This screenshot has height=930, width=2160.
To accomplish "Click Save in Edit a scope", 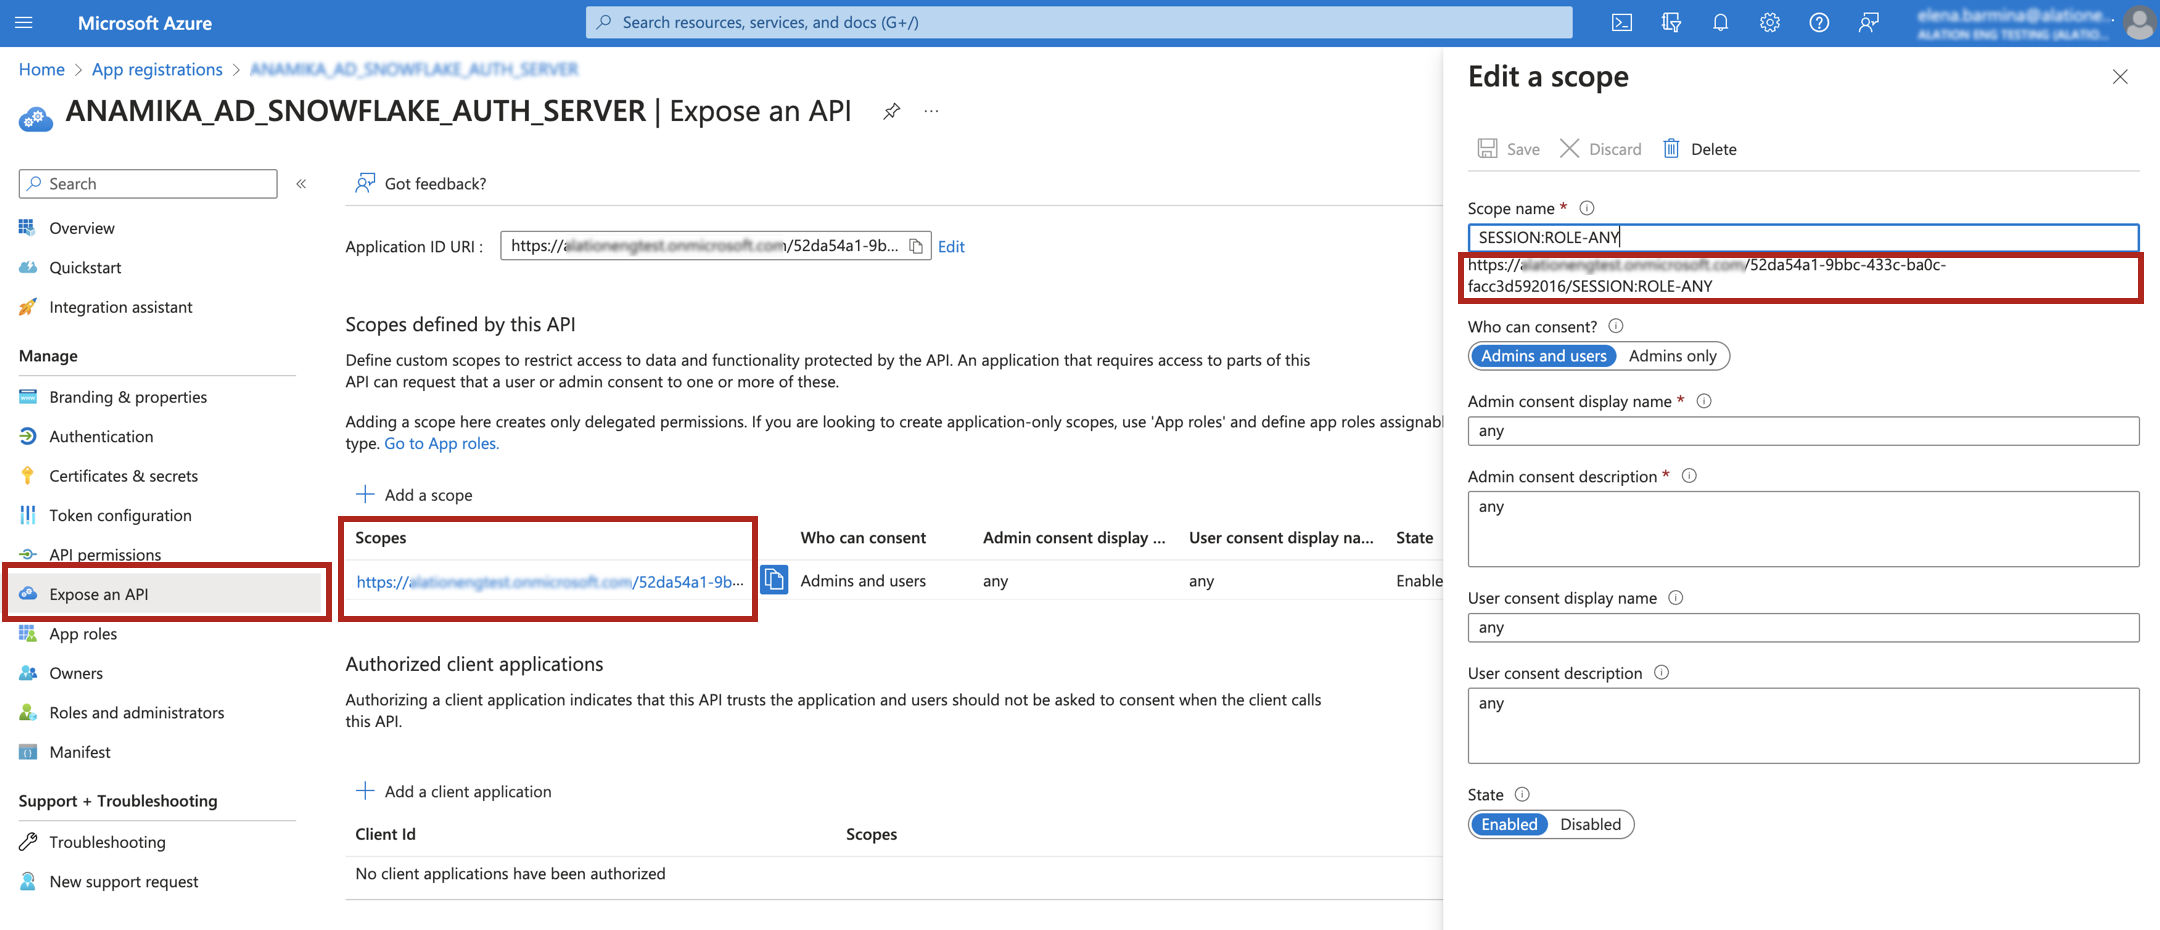I will click(1509, 149).
